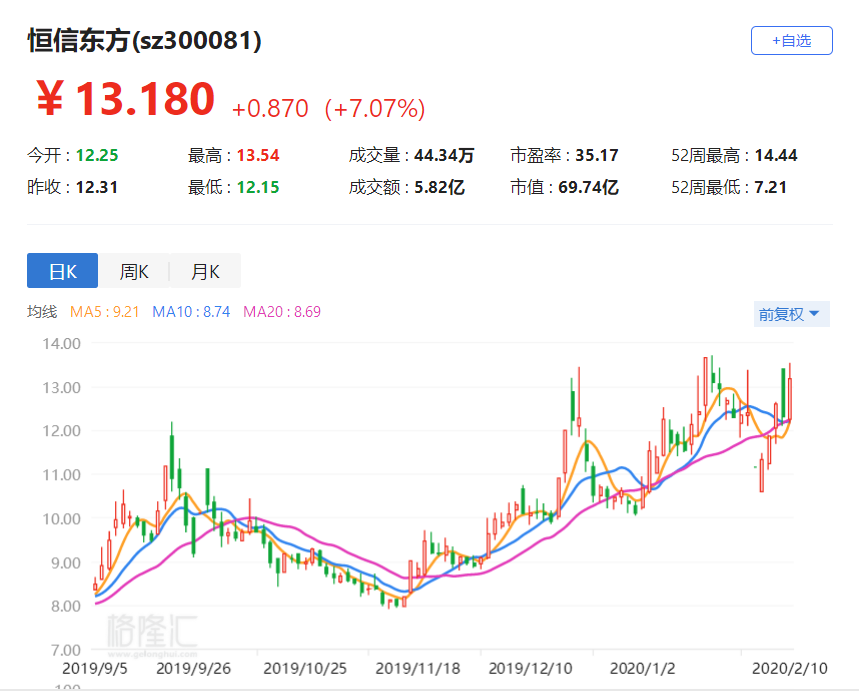Click the x-axis date 2019/12/10
The width and height of the screenshot is (859, 699).
pyautogui.click(x=530, y=668)
